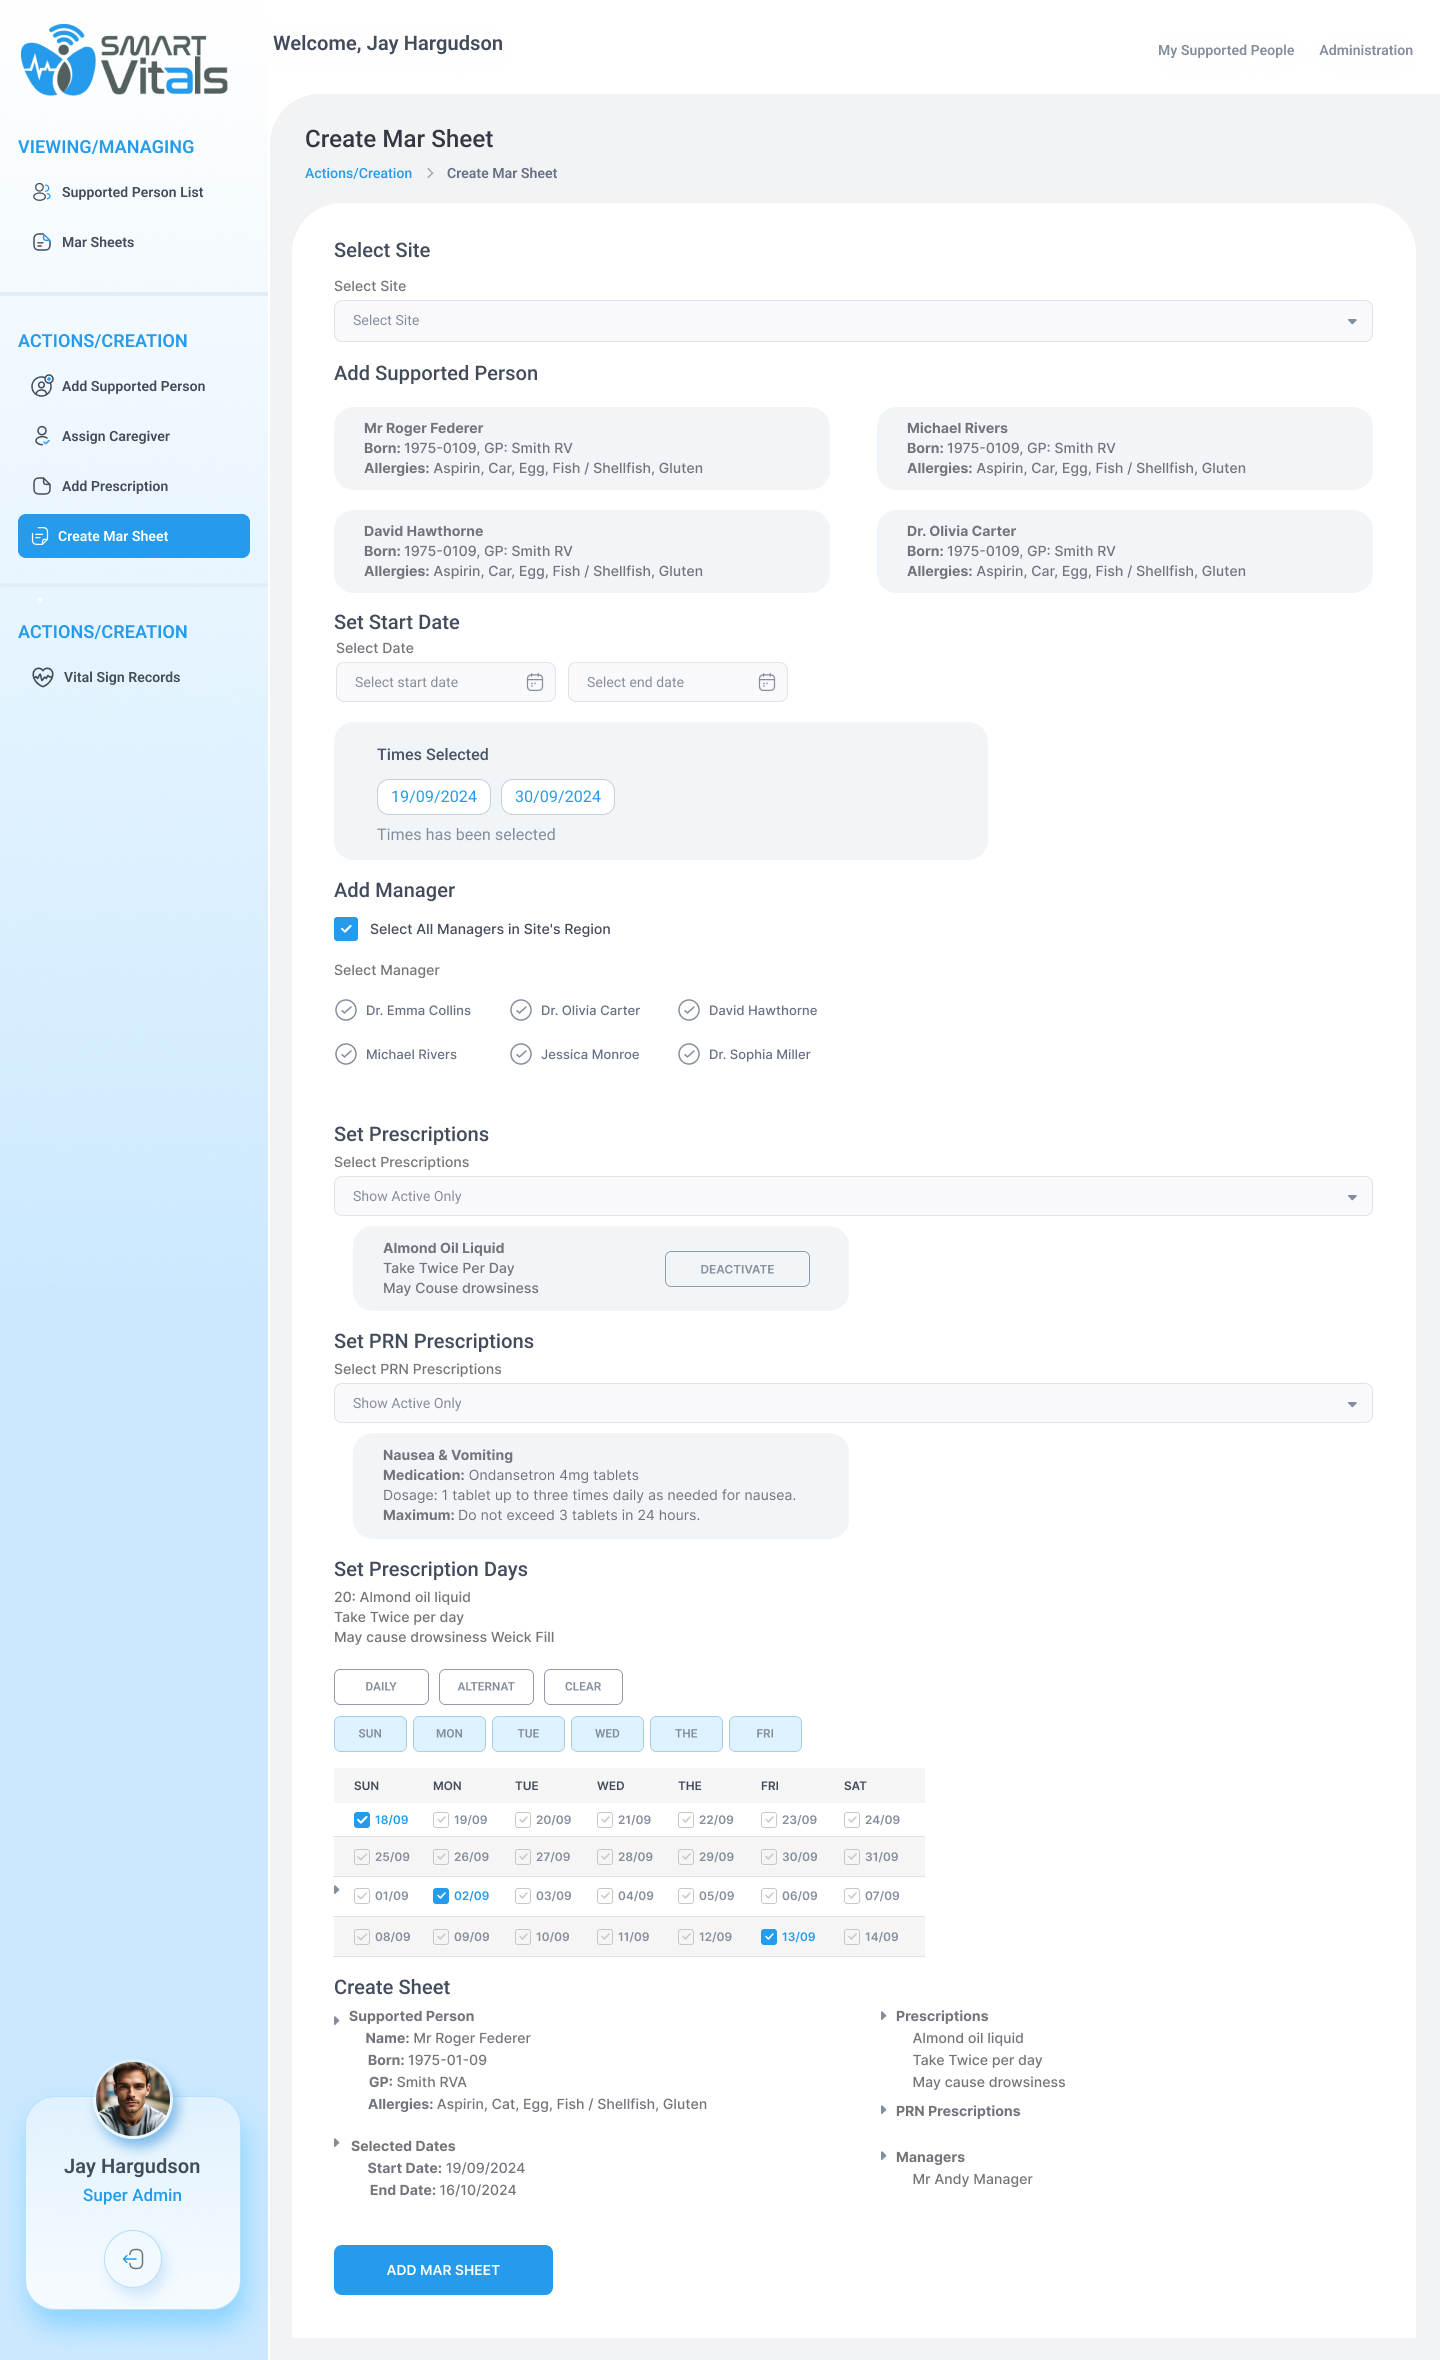This screenshot has height=2360, width=1440.
Task: Toggle the Dr. Emma Collins manager selection
Action: pos(346,1010)
